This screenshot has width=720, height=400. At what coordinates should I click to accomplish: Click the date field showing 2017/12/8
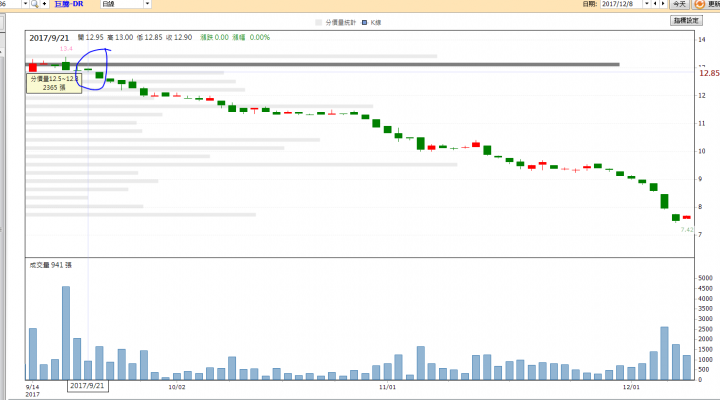click(x=622, y=4)
